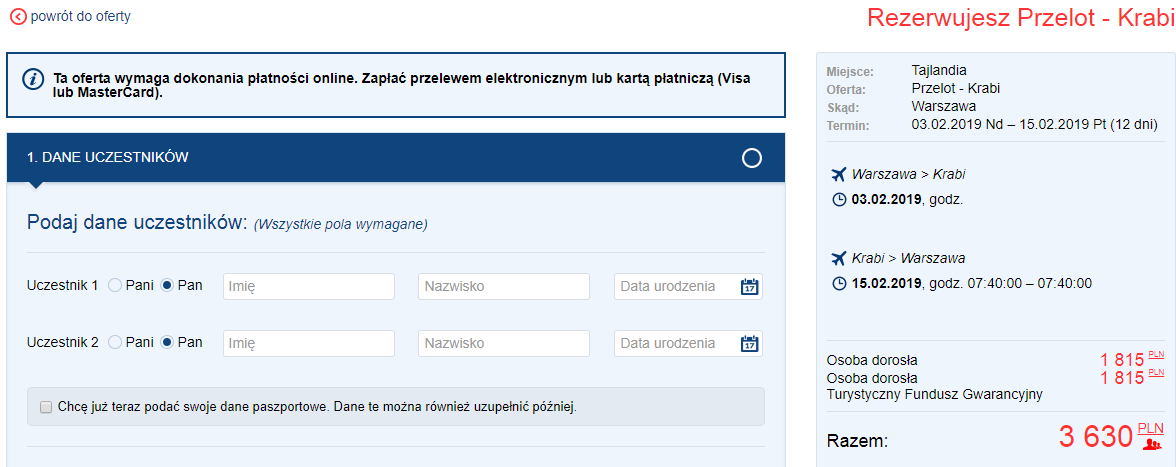This screenshot has height=467, width=1176.
Task: Click the Data urodzenia field for Uczestnik 1
Action: click(x=676, y=287)
